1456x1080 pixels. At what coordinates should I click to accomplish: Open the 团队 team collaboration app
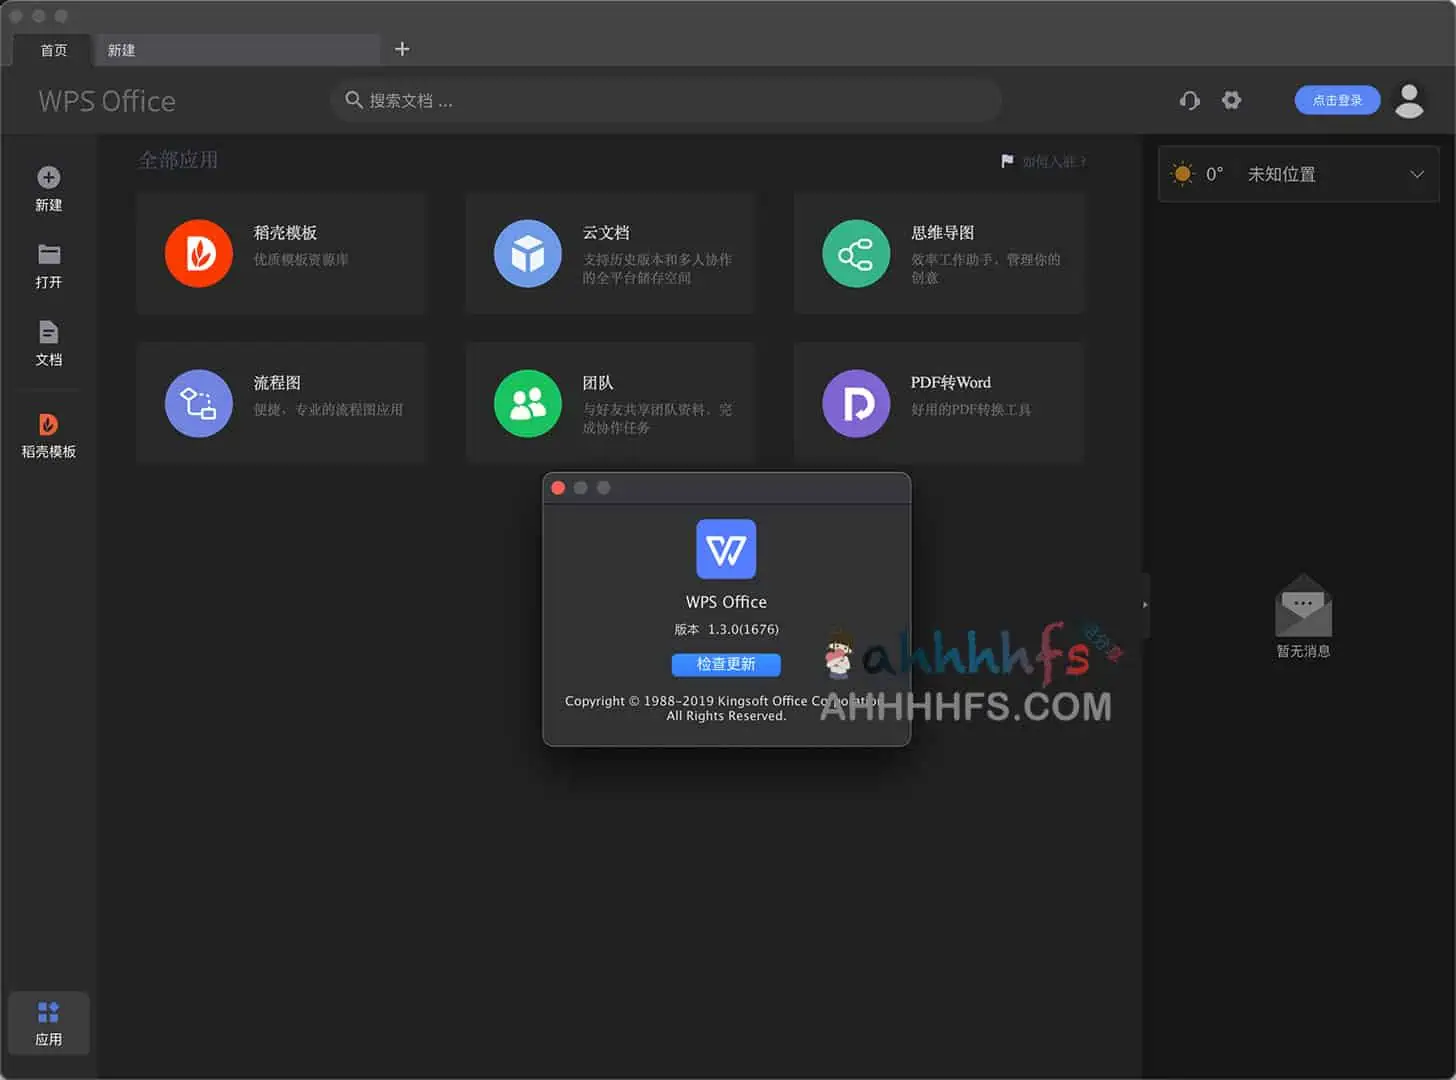coord(609,403)
